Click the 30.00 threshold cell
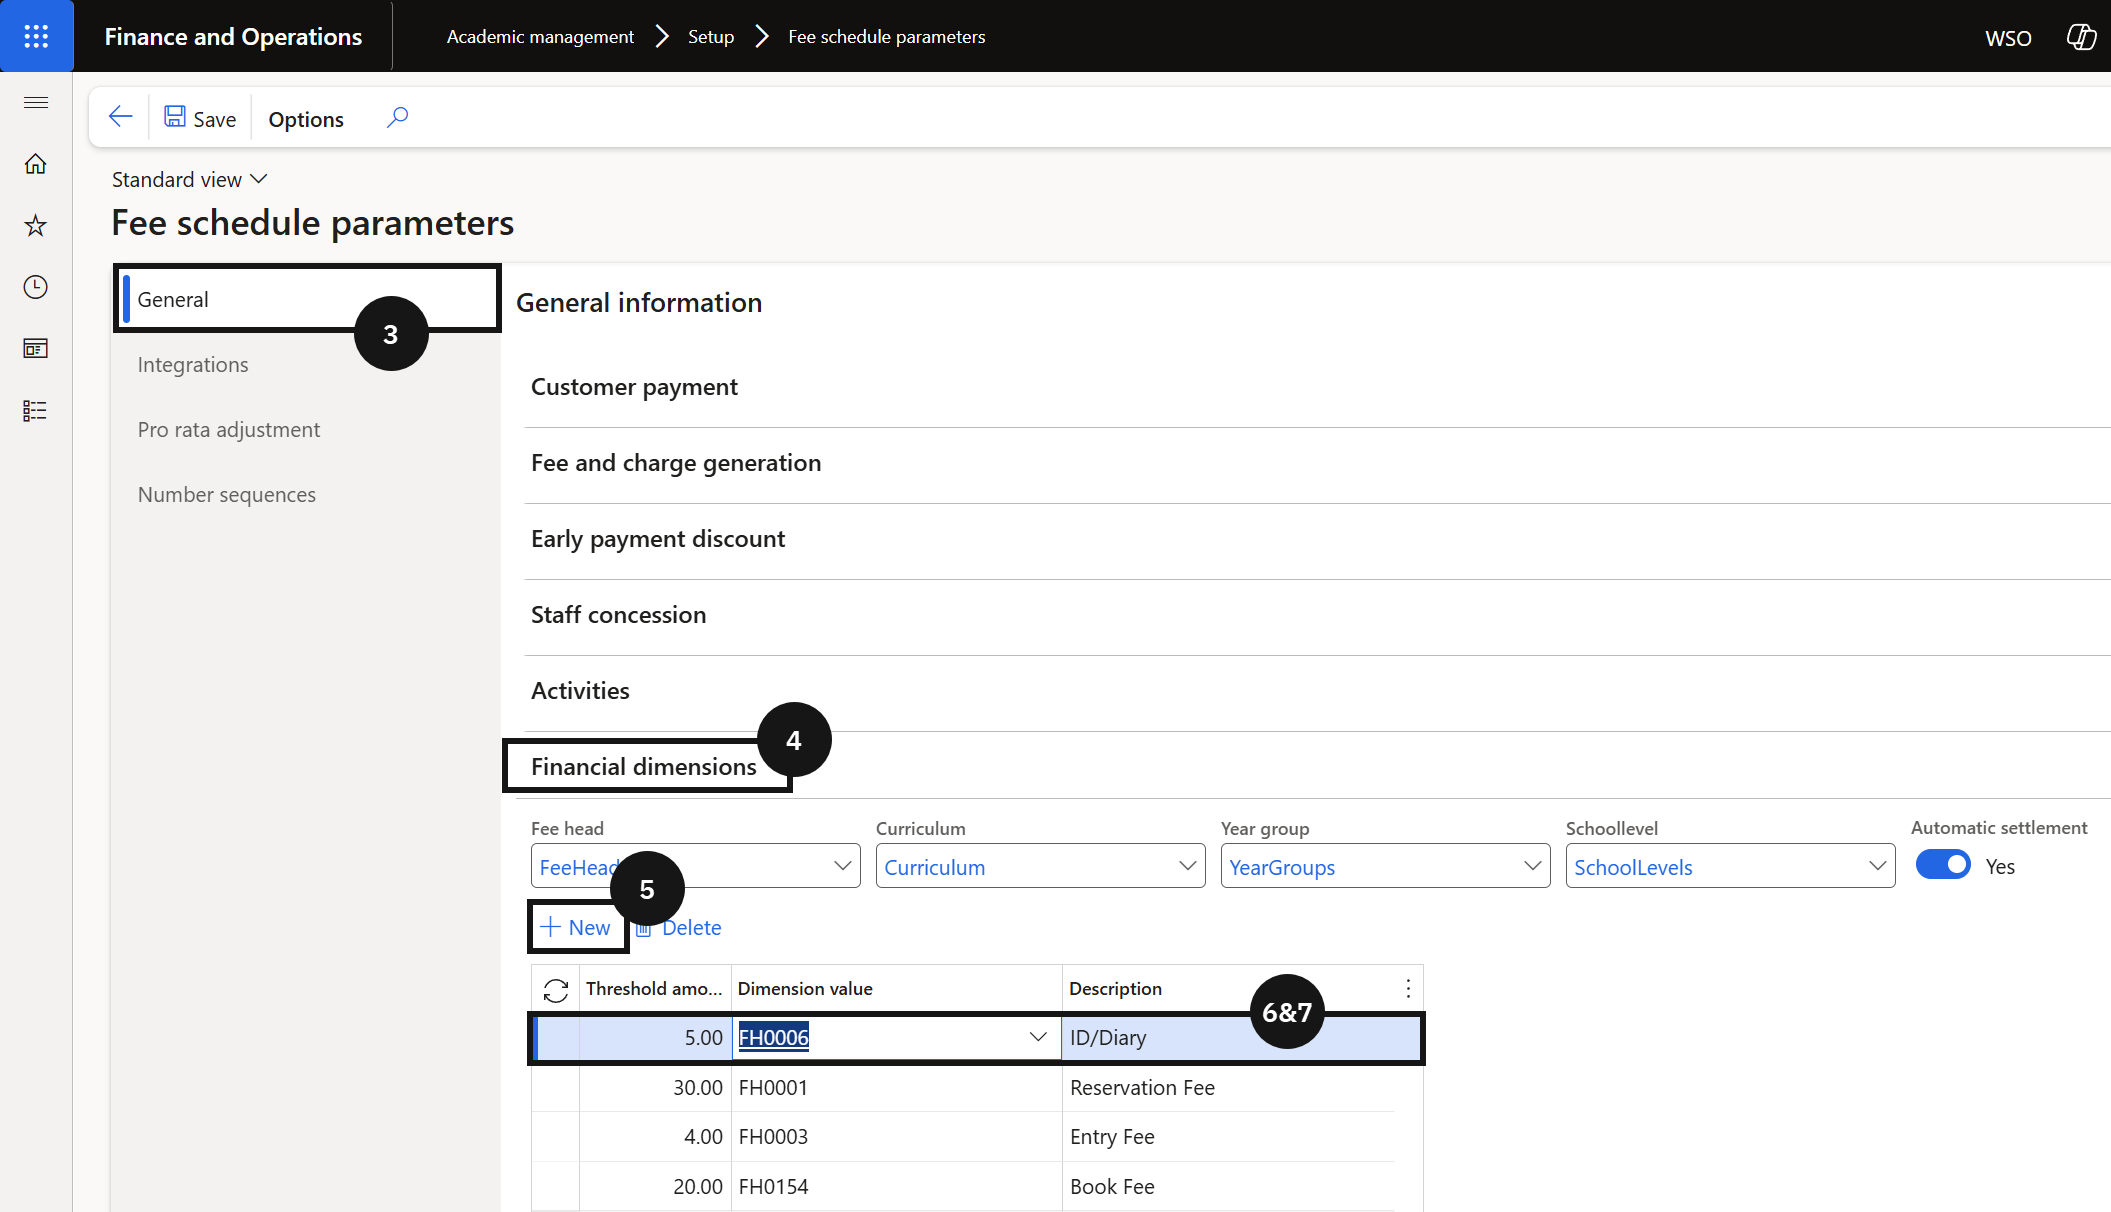Viewport: 2111px width, 1212px height. point(654,1088)
